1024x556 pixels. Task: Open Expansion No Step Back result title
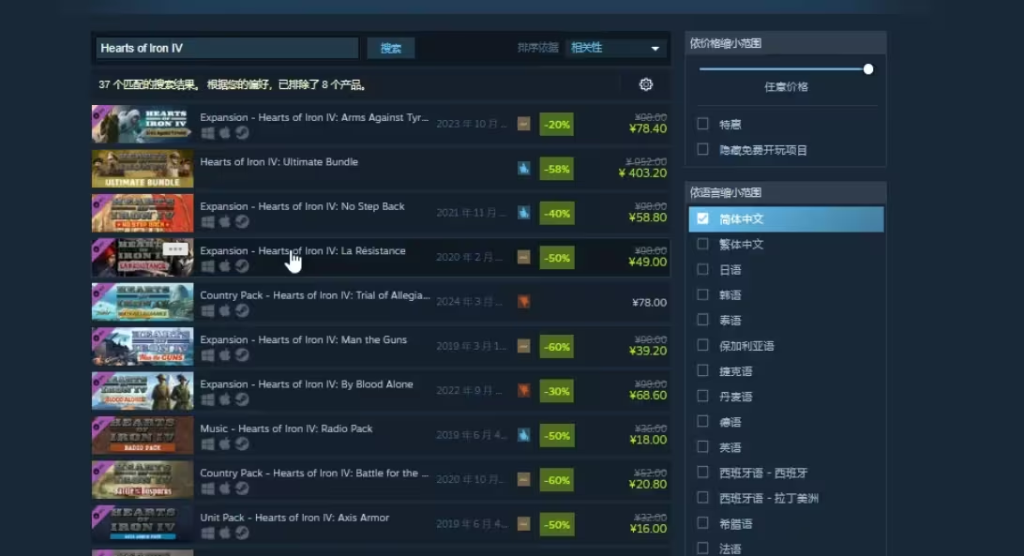tap(302, 206)
